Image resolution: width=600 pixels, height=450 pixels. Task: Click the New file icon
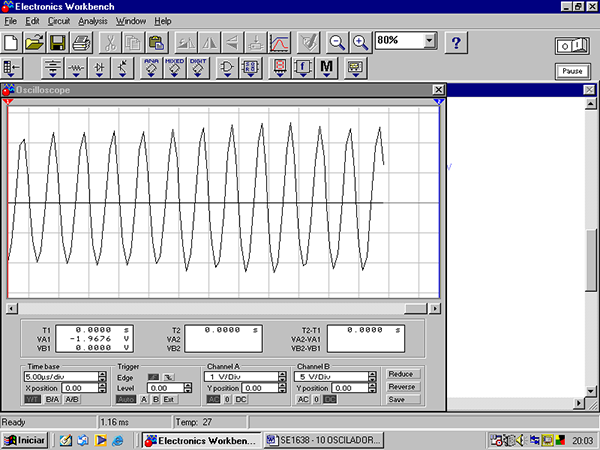[x=11, y=42]
